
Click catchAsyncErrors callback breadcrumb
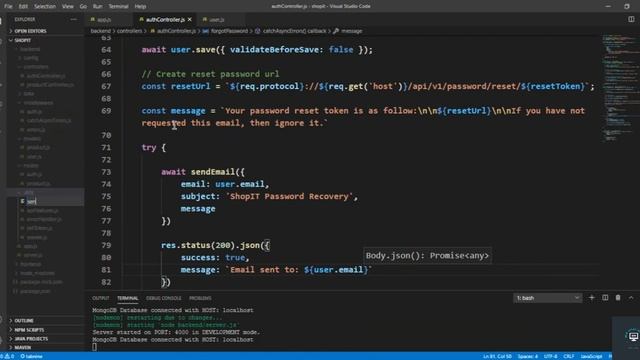[294, 31]
